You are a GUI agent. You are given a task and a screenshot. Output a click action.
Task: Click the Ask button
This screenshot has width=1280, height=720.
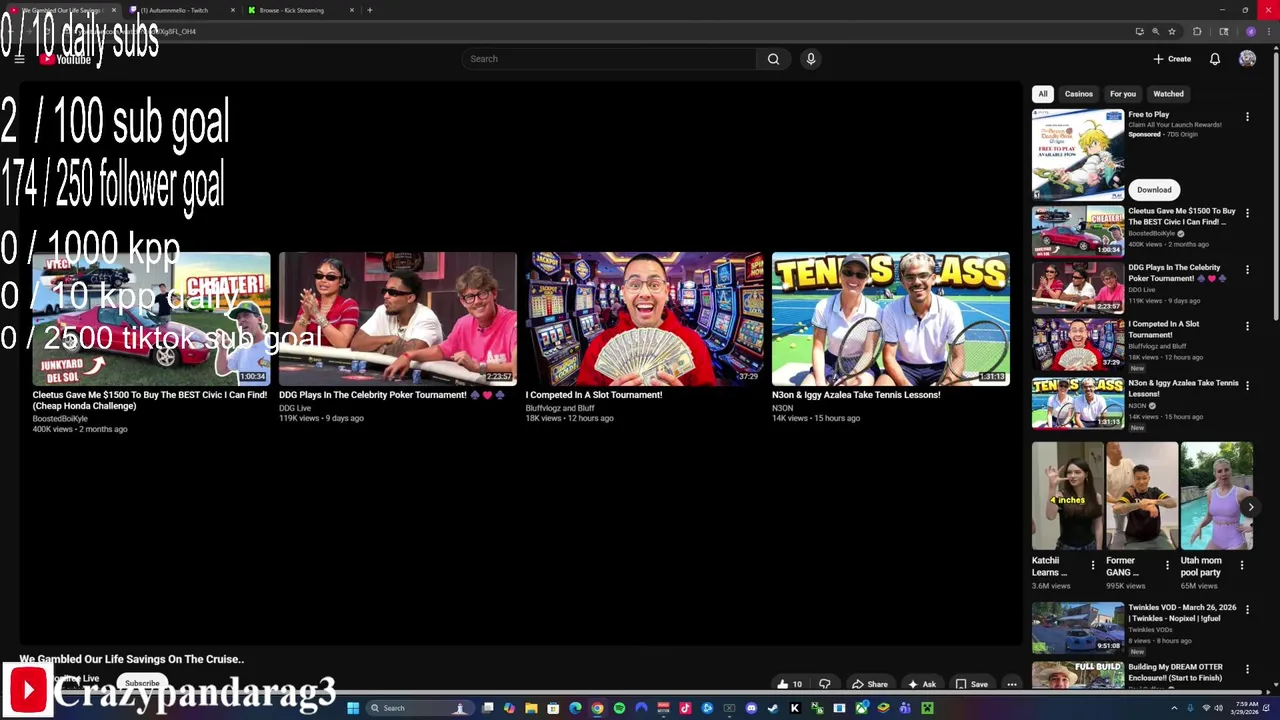click(921, 684)
